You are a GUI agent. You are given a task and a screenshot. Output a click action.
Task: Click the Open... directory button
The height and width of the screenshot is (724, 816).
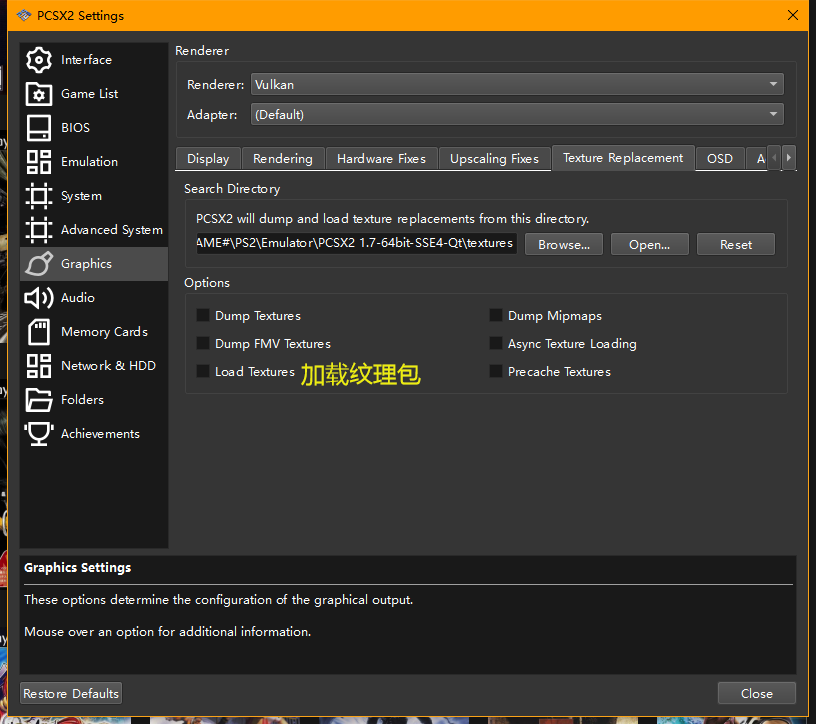click(649, 245)
